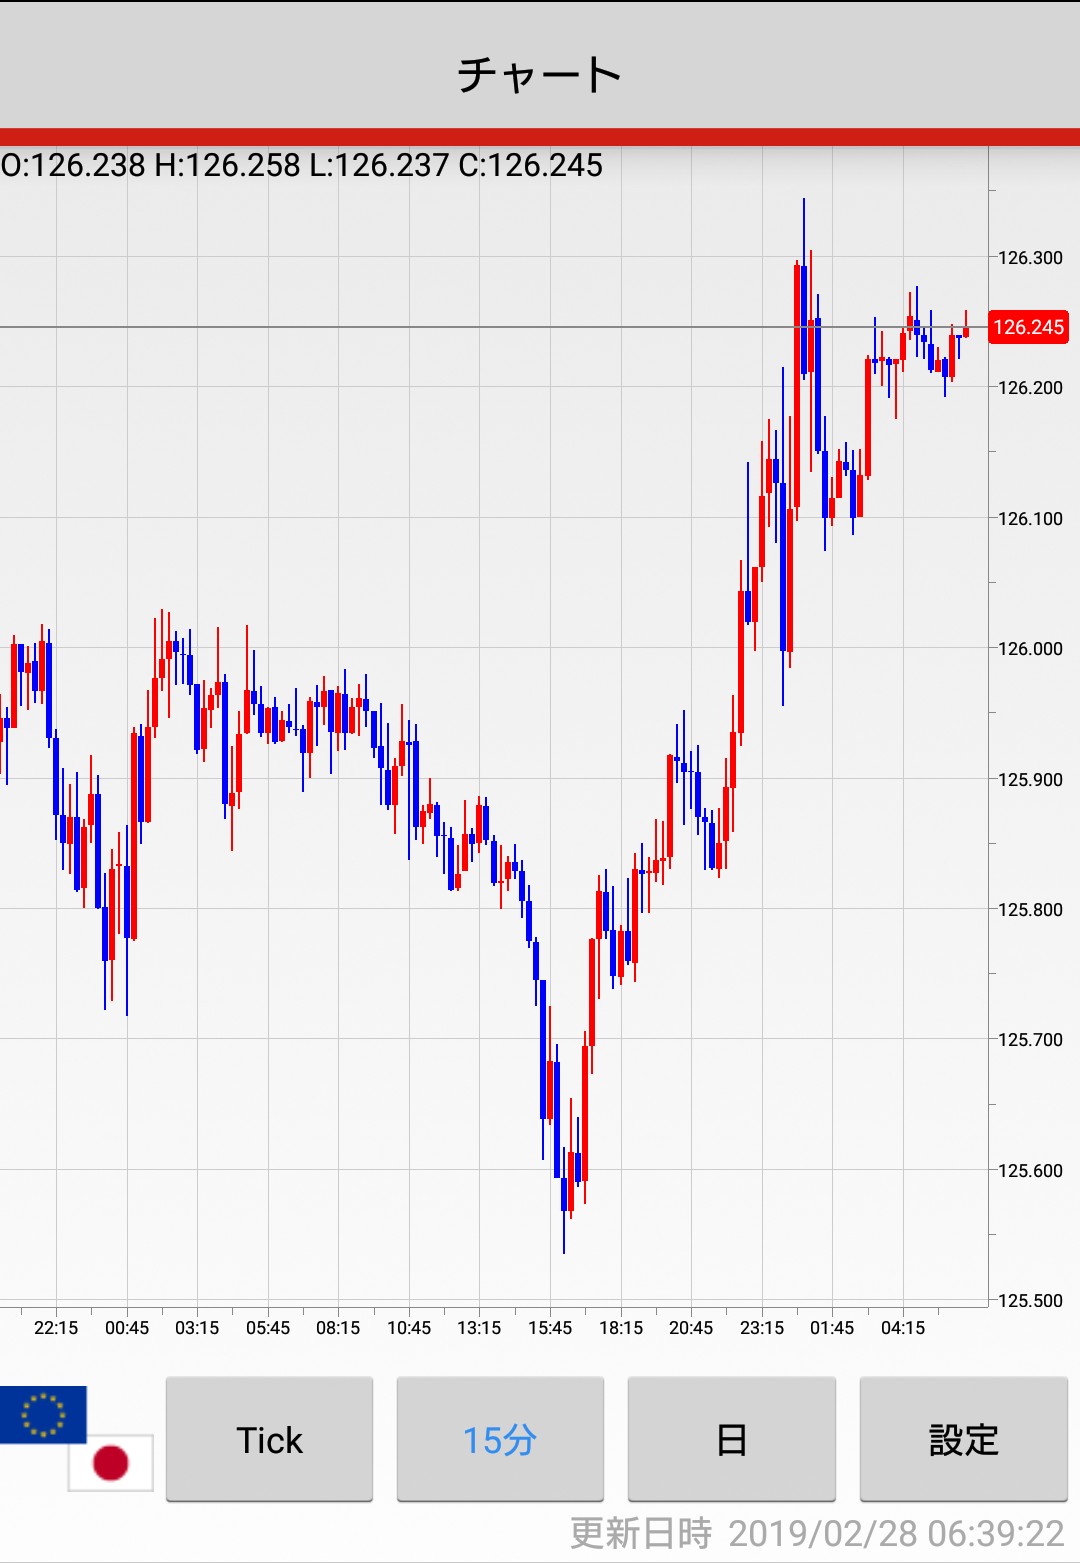This screenshot has width=1080, height=1563.
Task: Open the 設定 settings button
Action: [963, 1439]
